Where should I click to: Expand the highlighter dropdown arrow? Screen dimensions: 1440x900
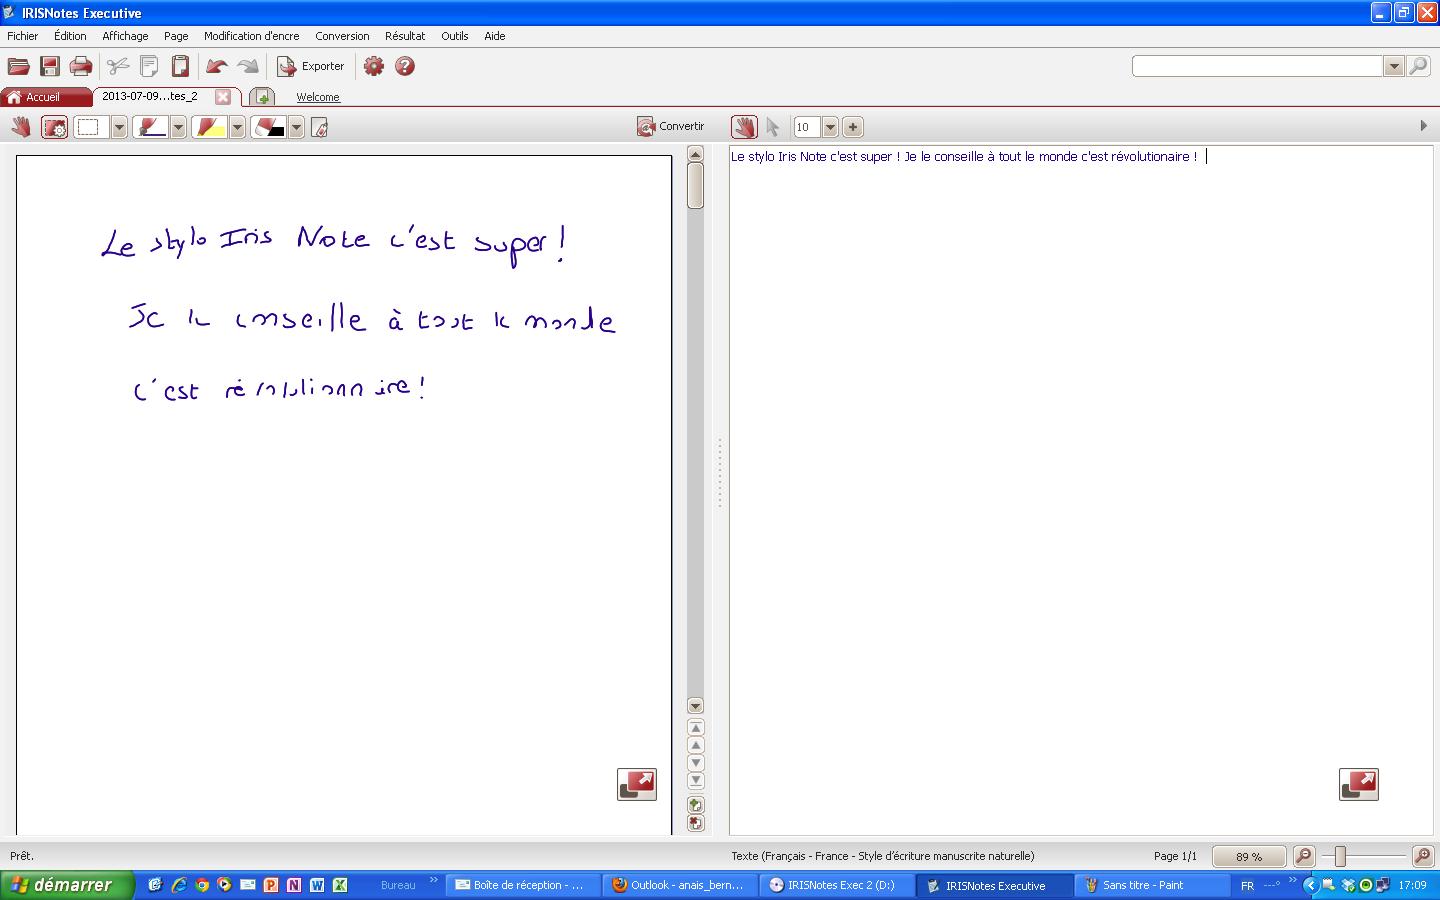coord(237,127)
